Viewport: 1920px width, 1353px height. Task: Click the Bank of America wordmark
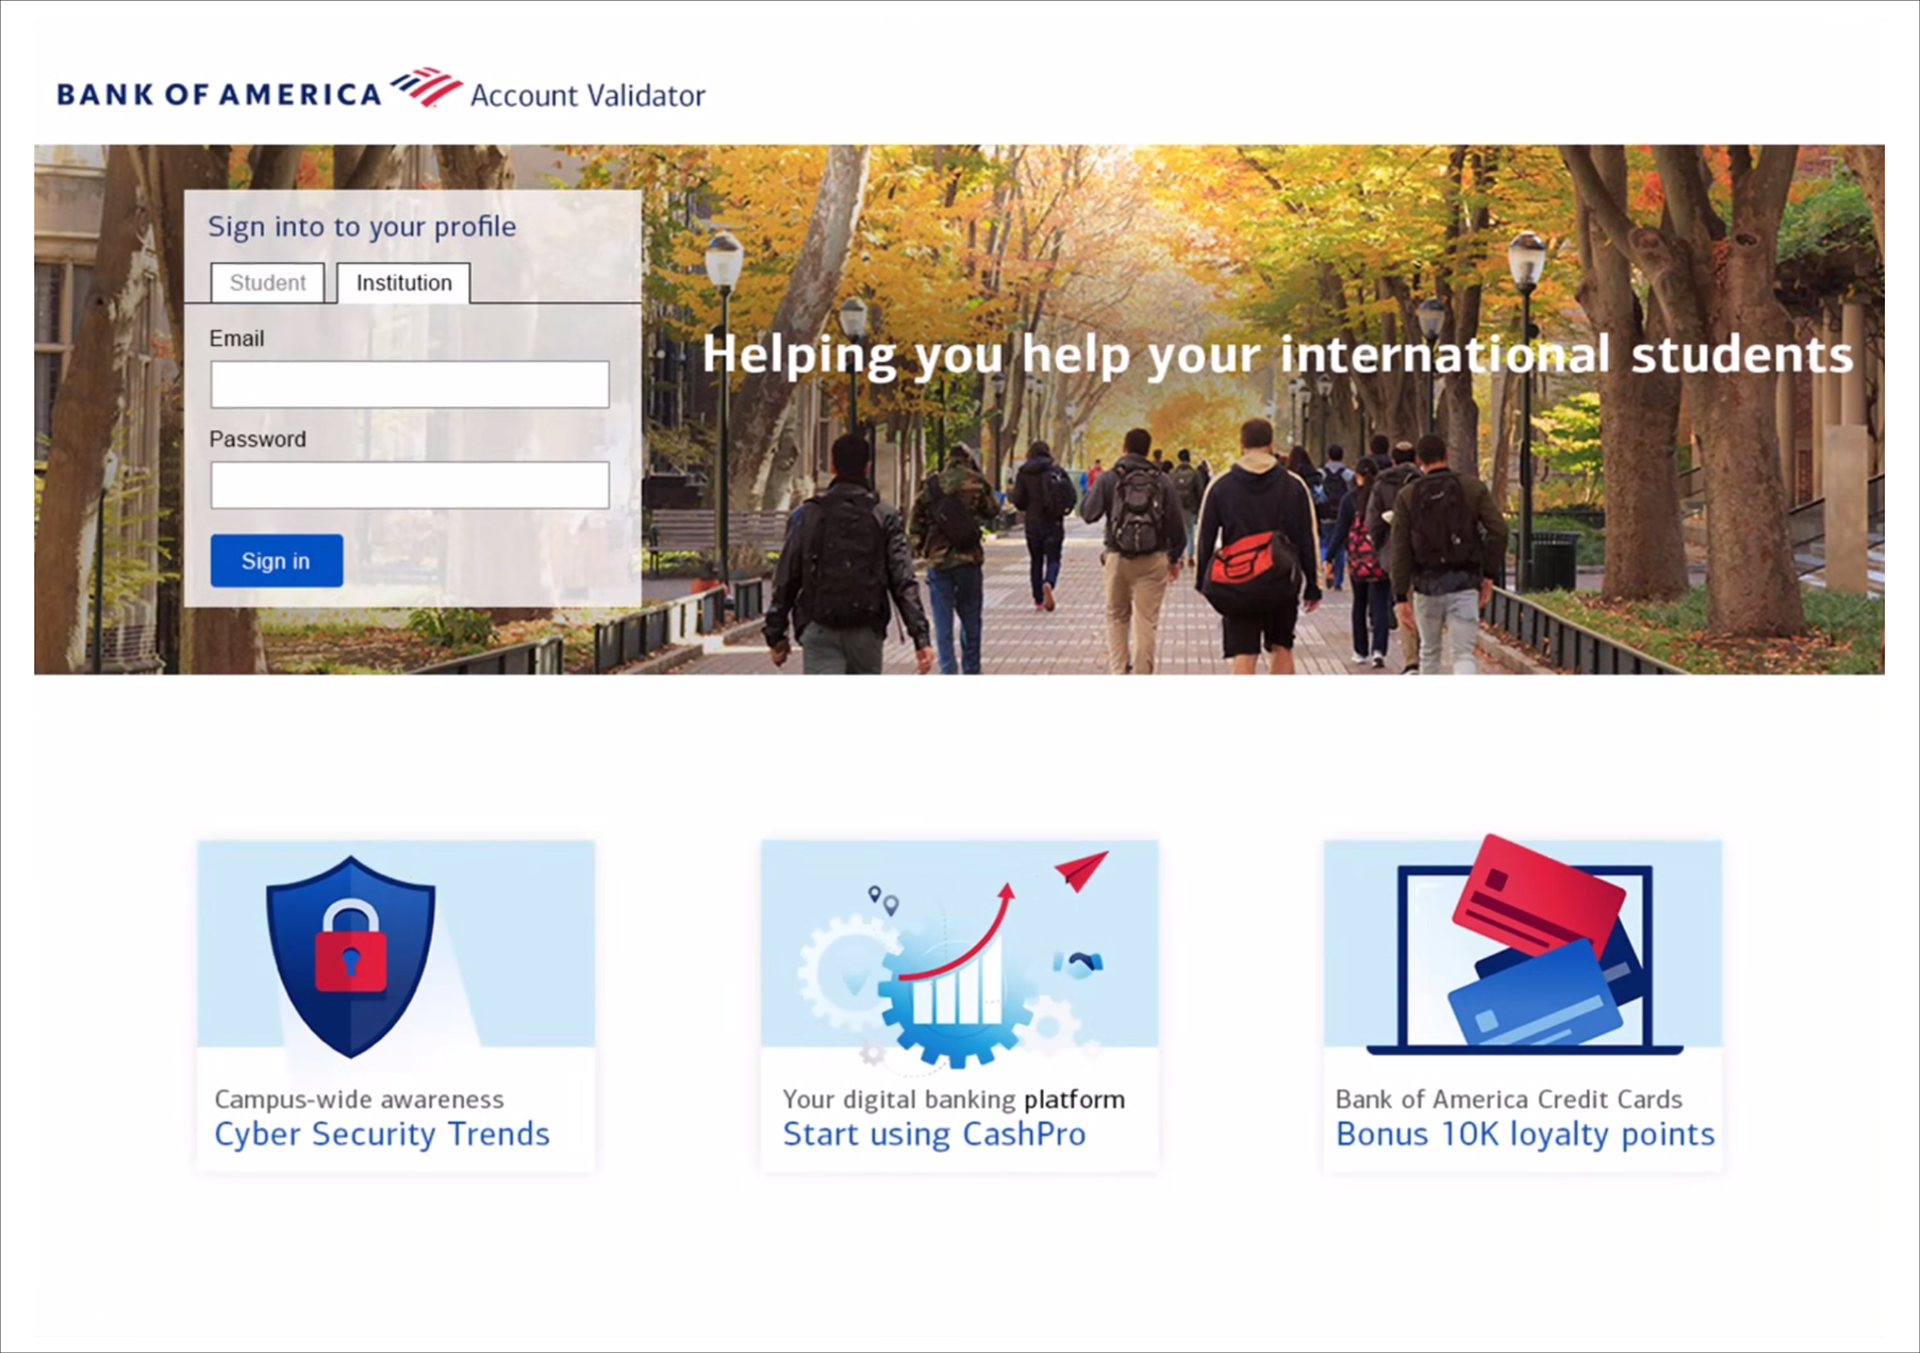[x=219, y=94]
